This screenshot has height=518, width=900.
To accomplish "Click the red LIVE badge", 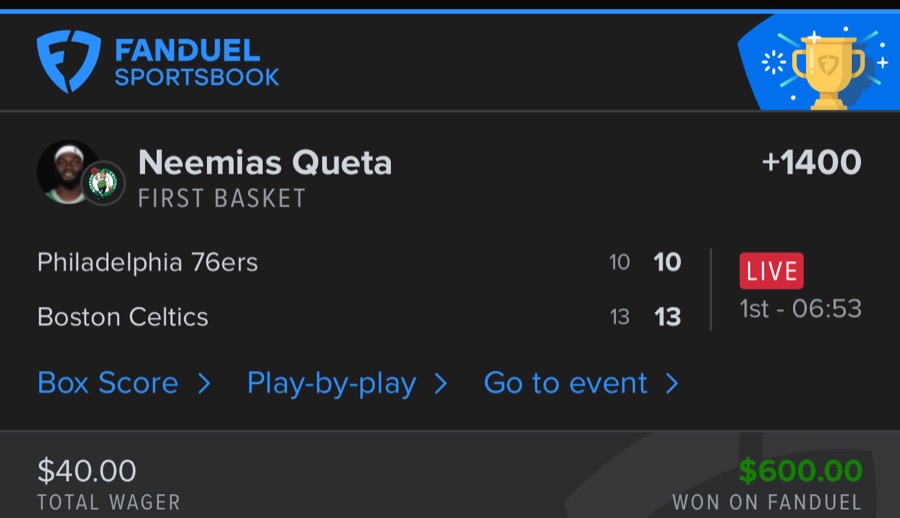I will pos(771,271).
